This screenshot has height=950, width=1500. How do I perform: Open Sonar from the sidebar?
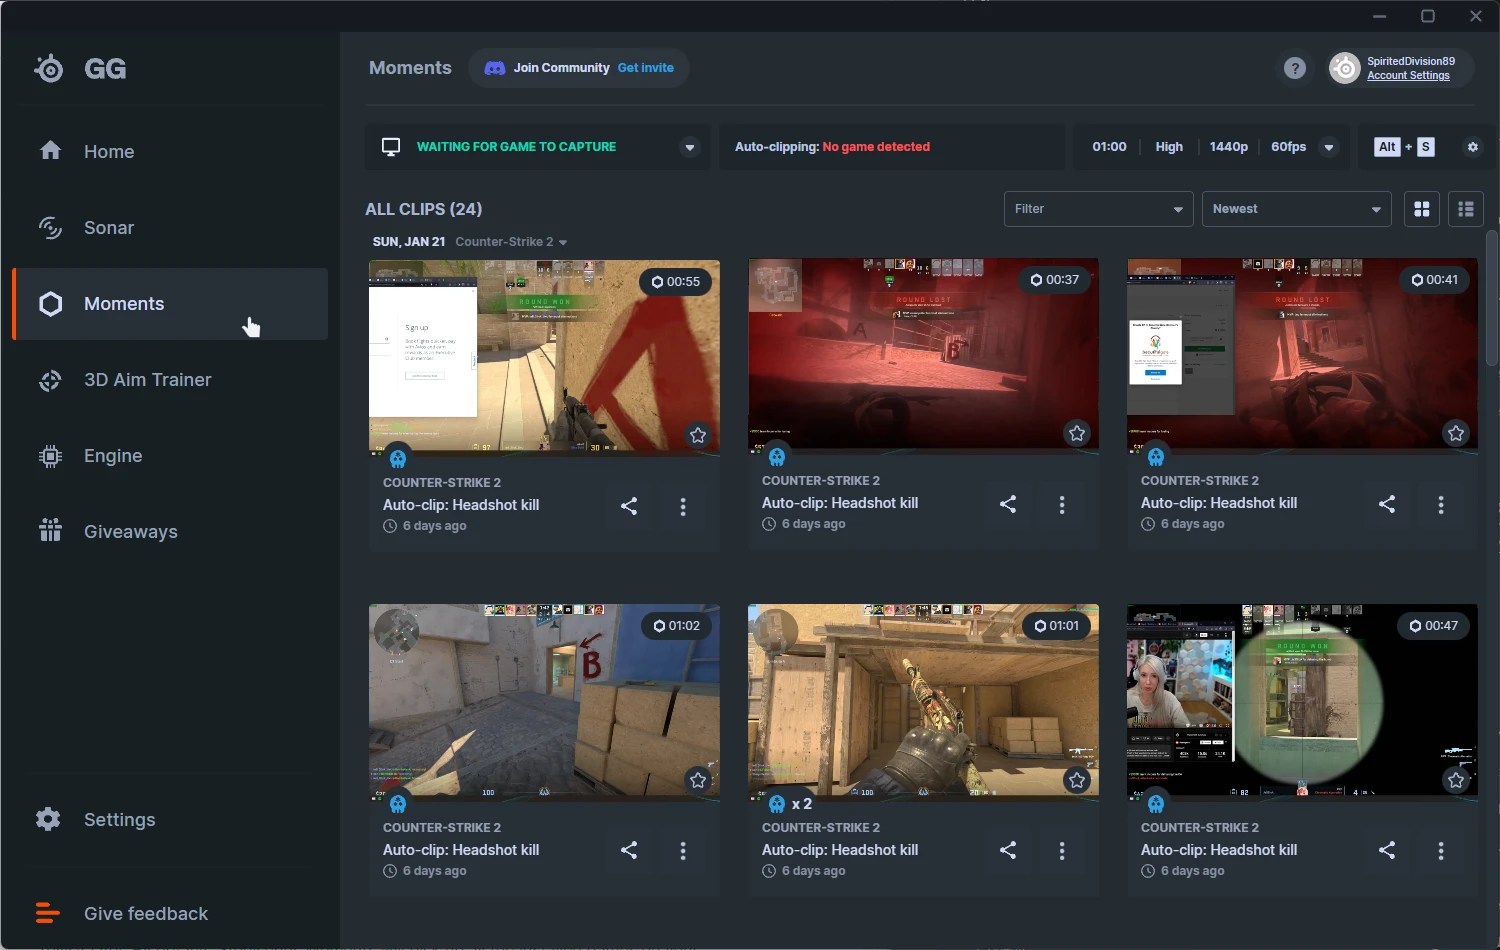(x=170, y=228)
